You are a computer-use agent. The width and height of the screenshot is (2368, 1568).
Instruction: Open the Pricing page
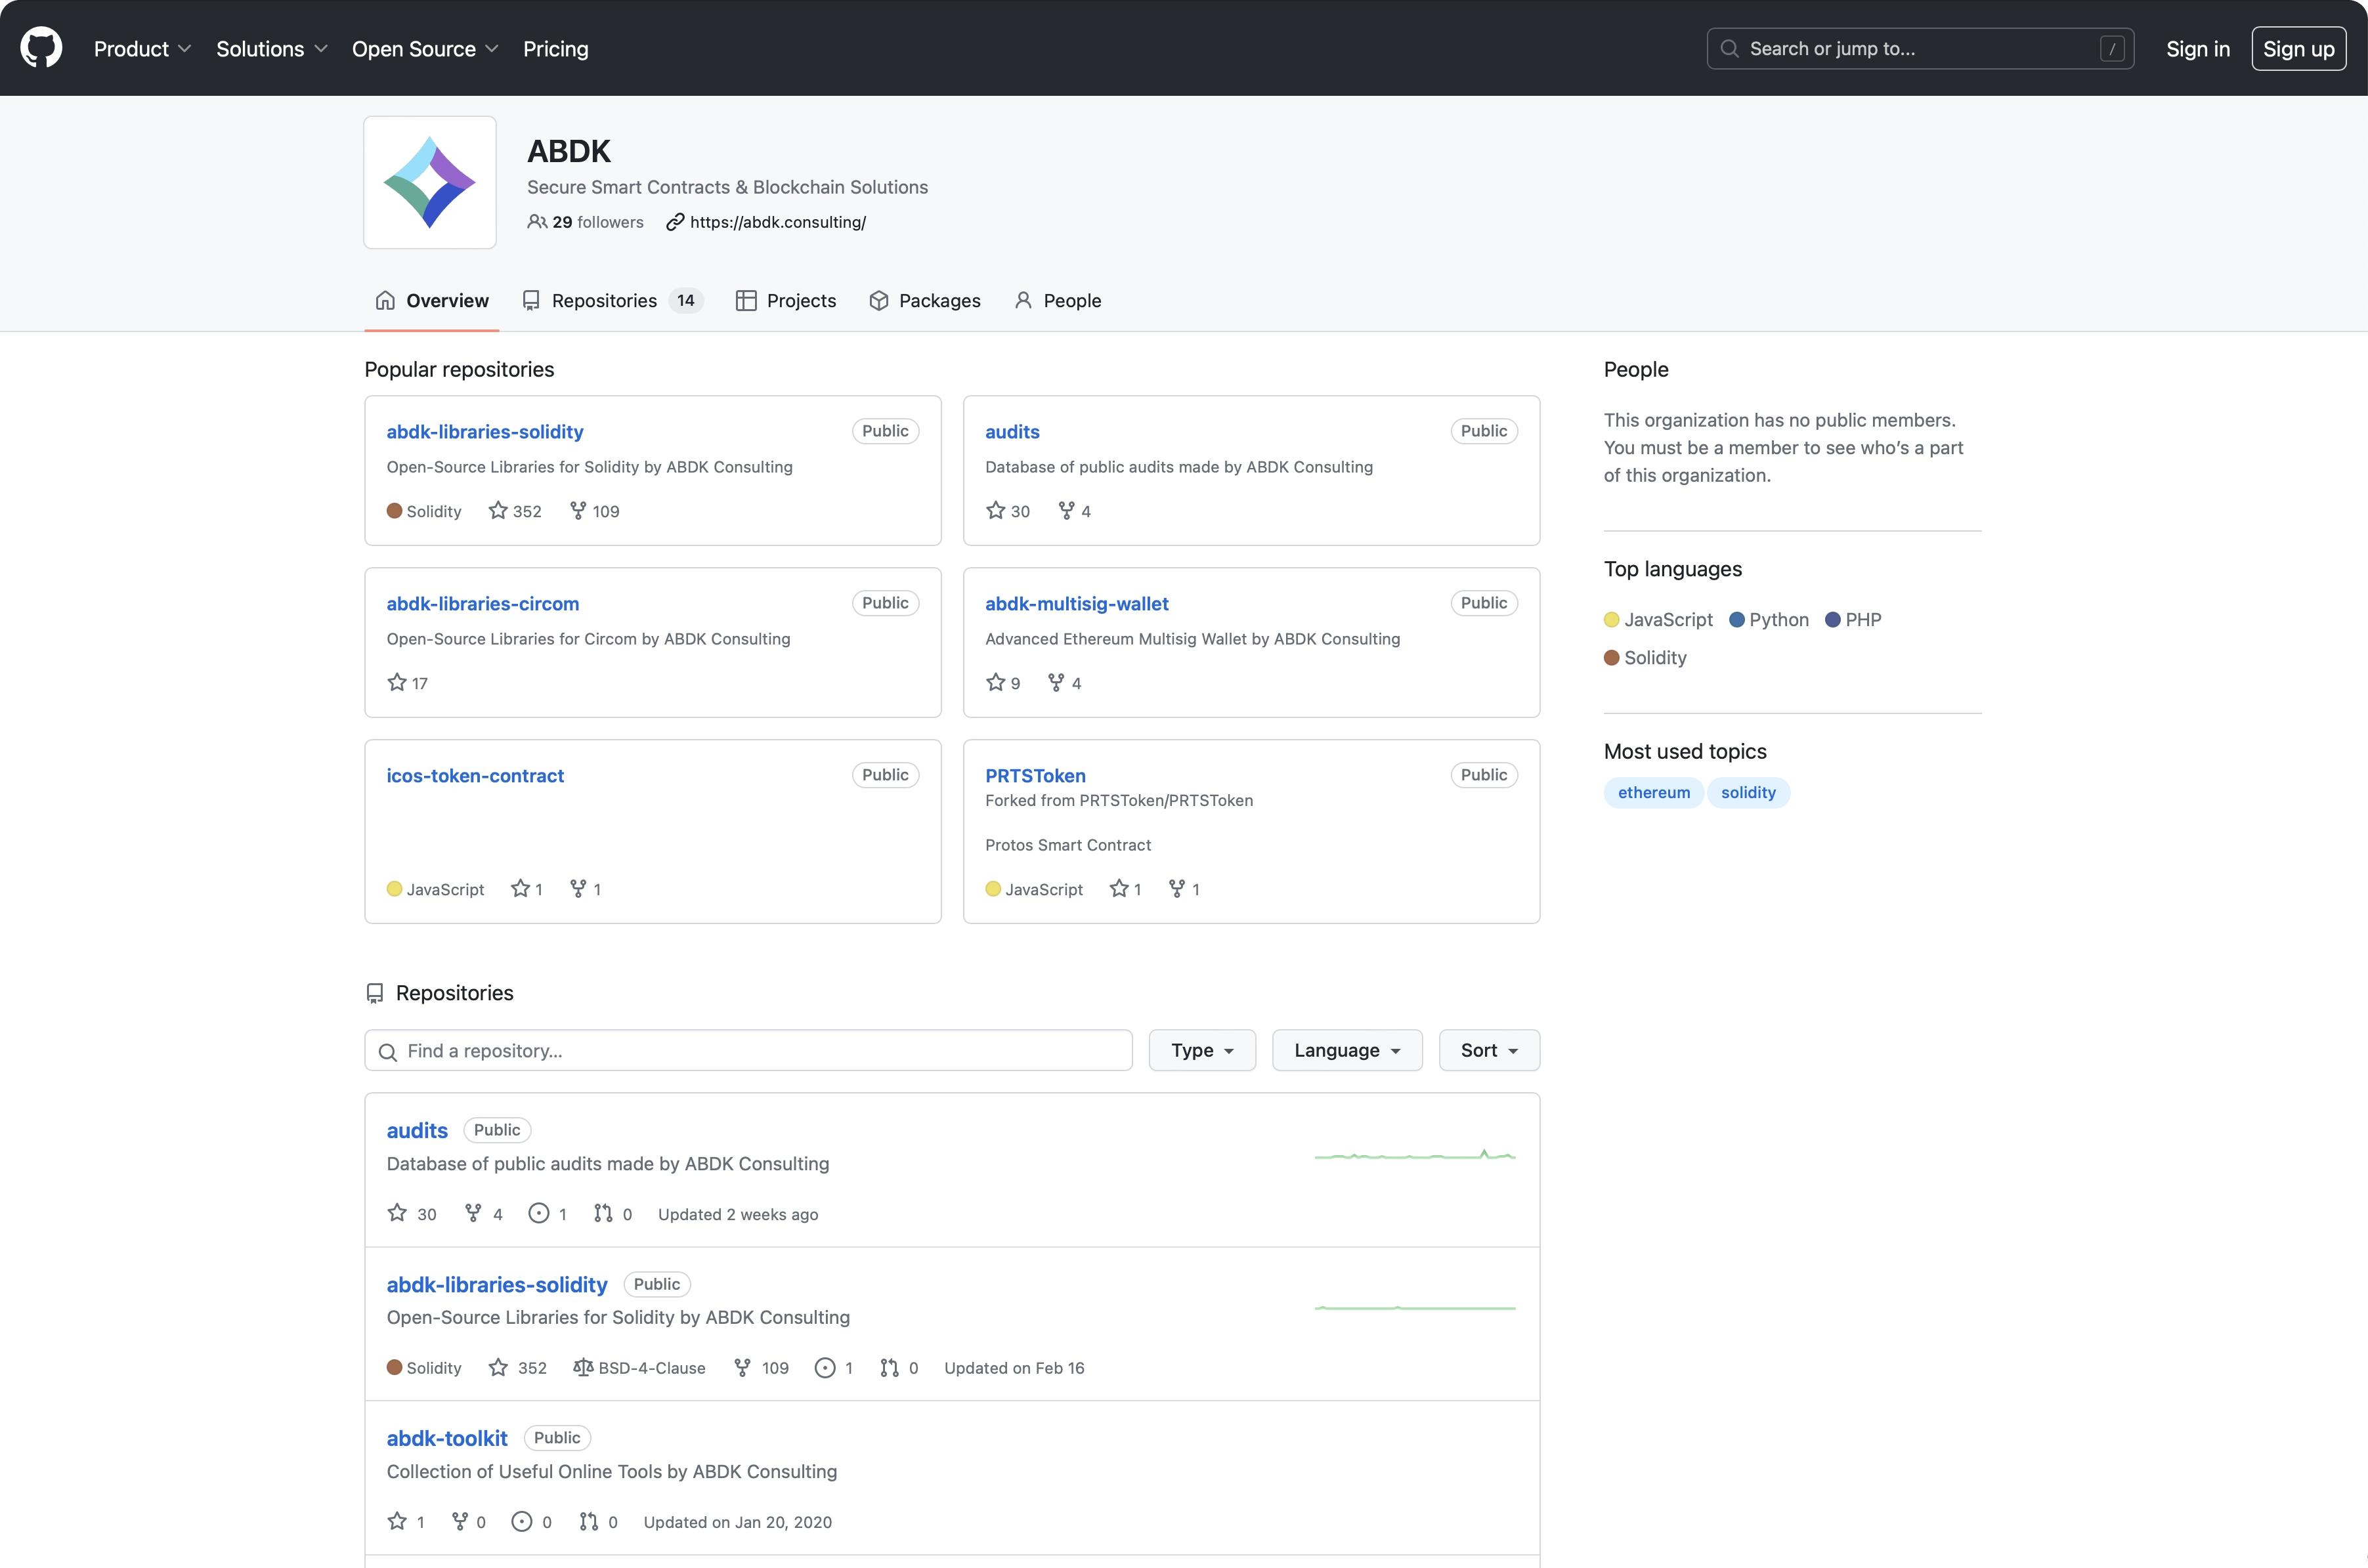point(556,48)
